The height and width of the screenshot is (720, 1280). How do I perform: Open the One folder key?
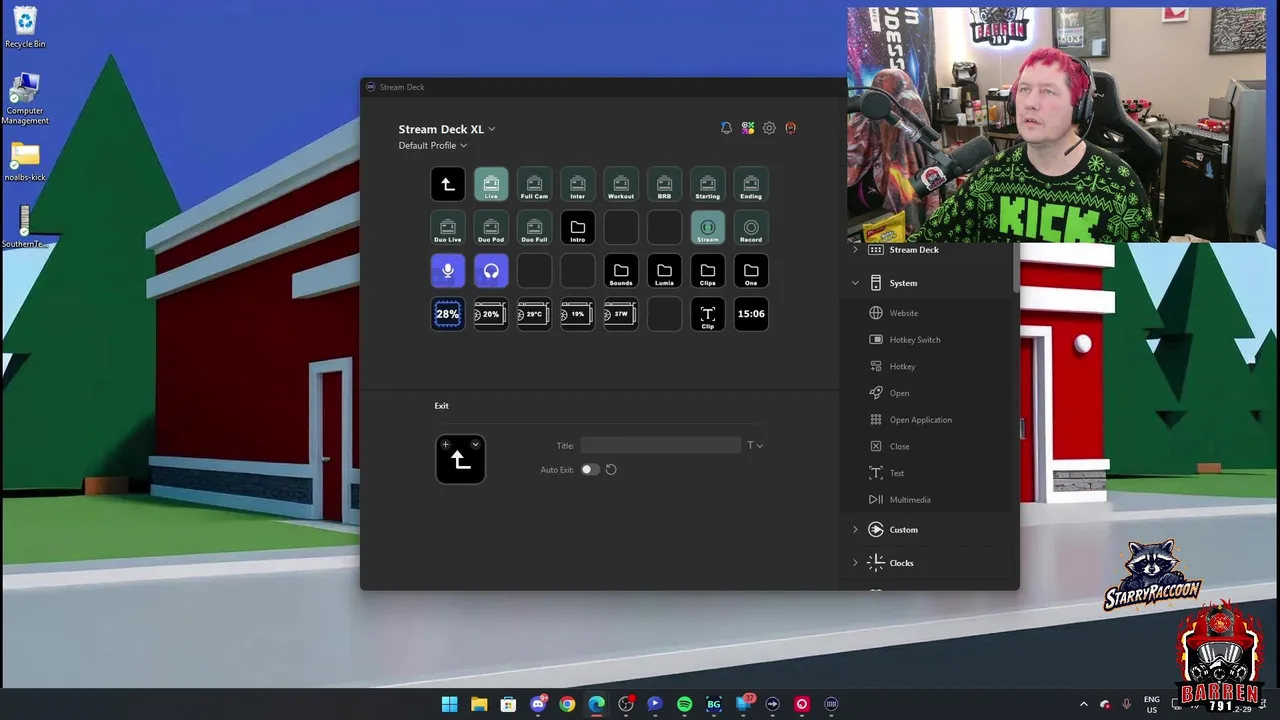pyautogui.click(x=751, y=271)
